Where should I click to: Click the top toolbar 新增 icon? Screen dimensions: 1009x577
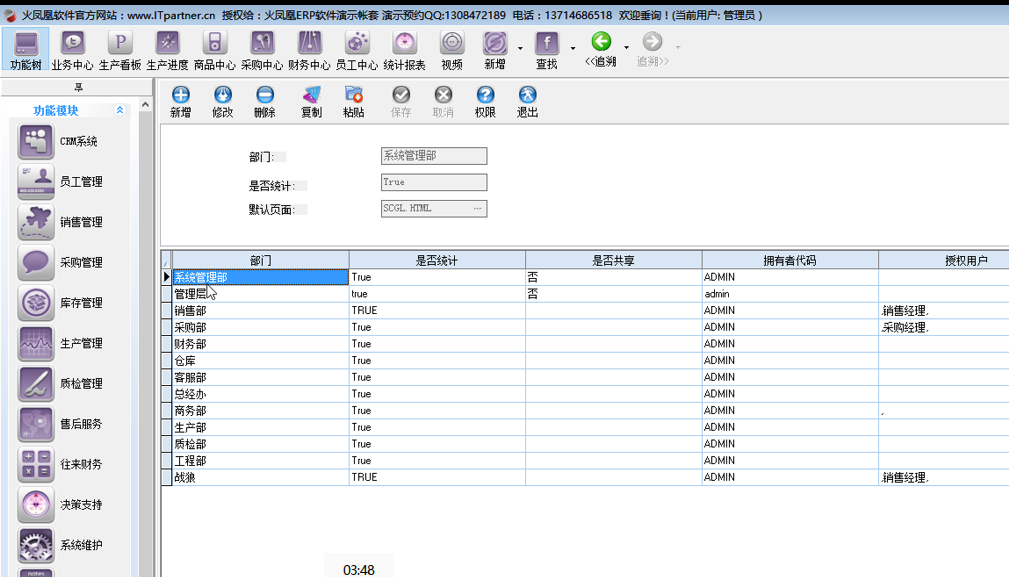click(495, 50)
